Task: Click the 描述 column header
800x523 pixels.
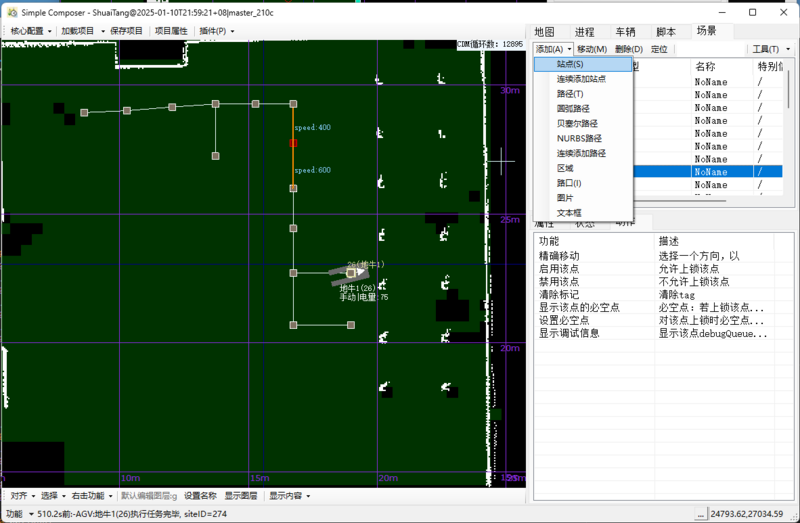Action: (714, 241)
